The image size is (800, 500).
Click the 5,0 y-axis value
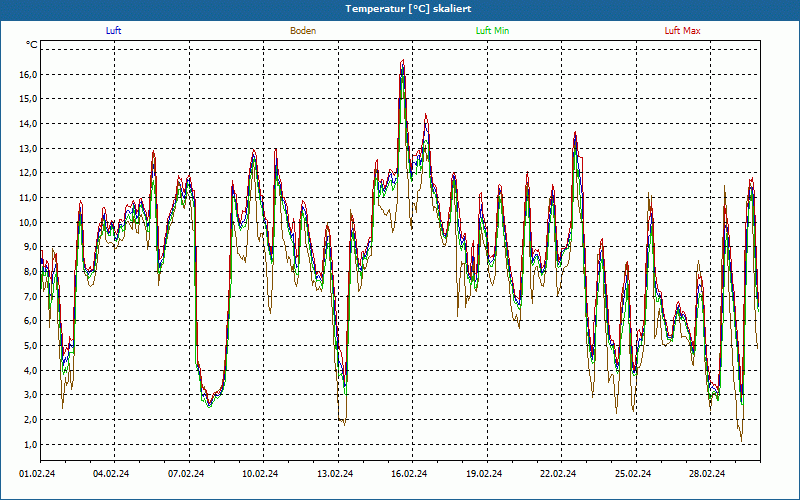(30, 345)
